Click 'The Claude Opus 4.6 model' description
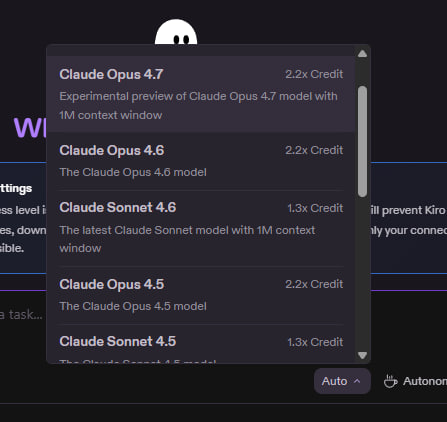The image size is (447, 422). pyautogui.click(x=133, y=172)
